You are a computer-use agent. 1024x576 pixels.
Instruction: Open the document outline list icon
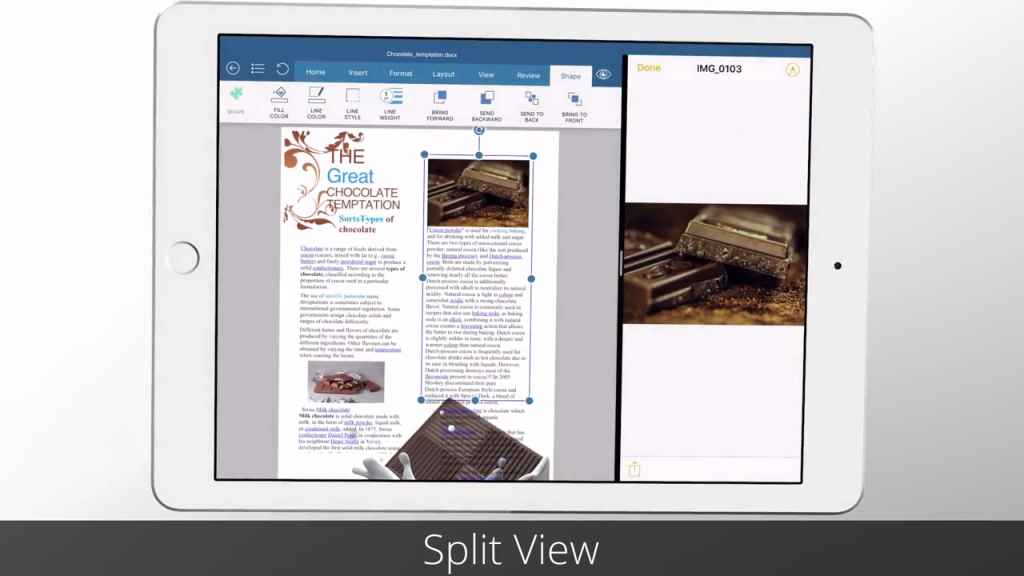point(258,69)
